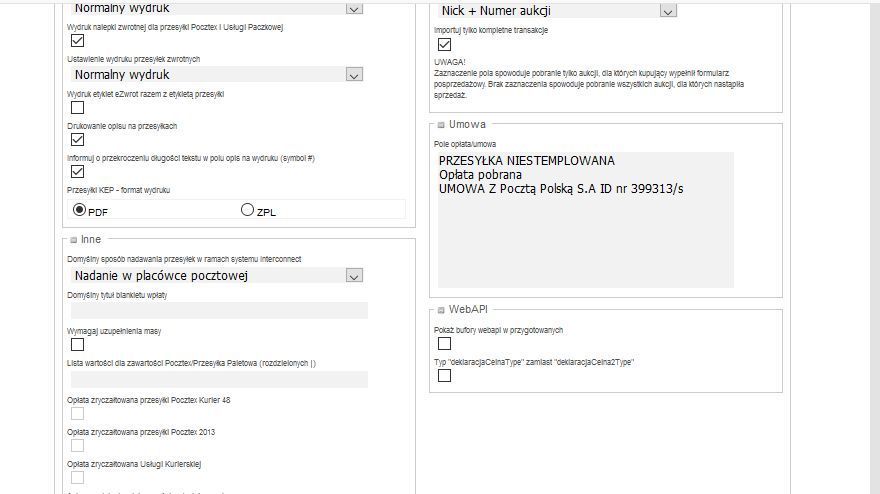Collapse the Inne section icon
880x494 pixels.
(74, 240)
